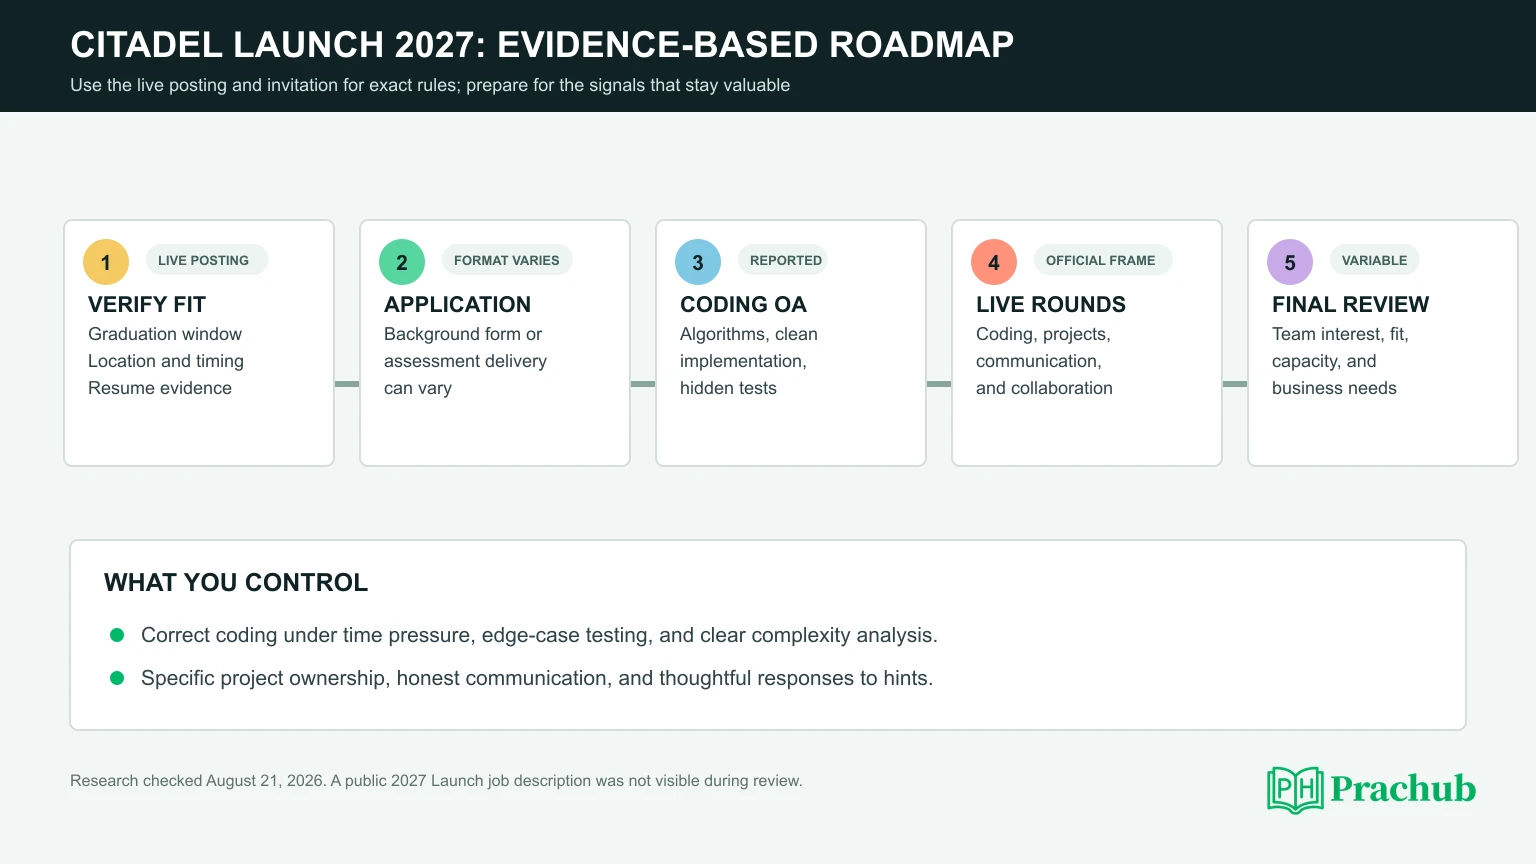Click the 'Correct coding under time pressure' bullet
This screenshot has width=1536, height=864.
pyautogui.click(x=539, y=635)
